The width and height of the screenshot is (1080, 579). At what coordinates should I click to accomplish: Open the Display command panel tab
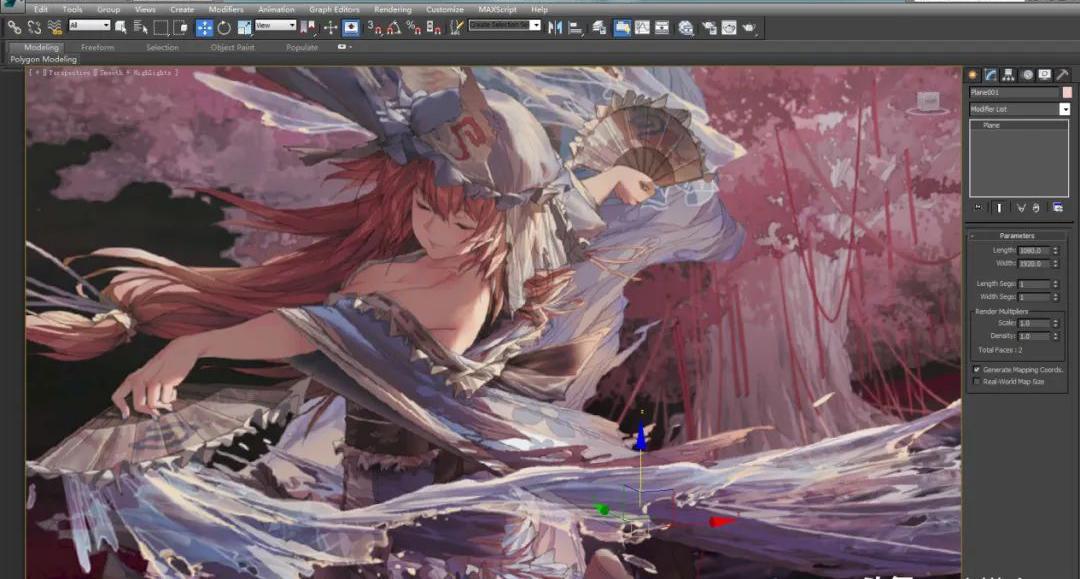coord(1045,74)
